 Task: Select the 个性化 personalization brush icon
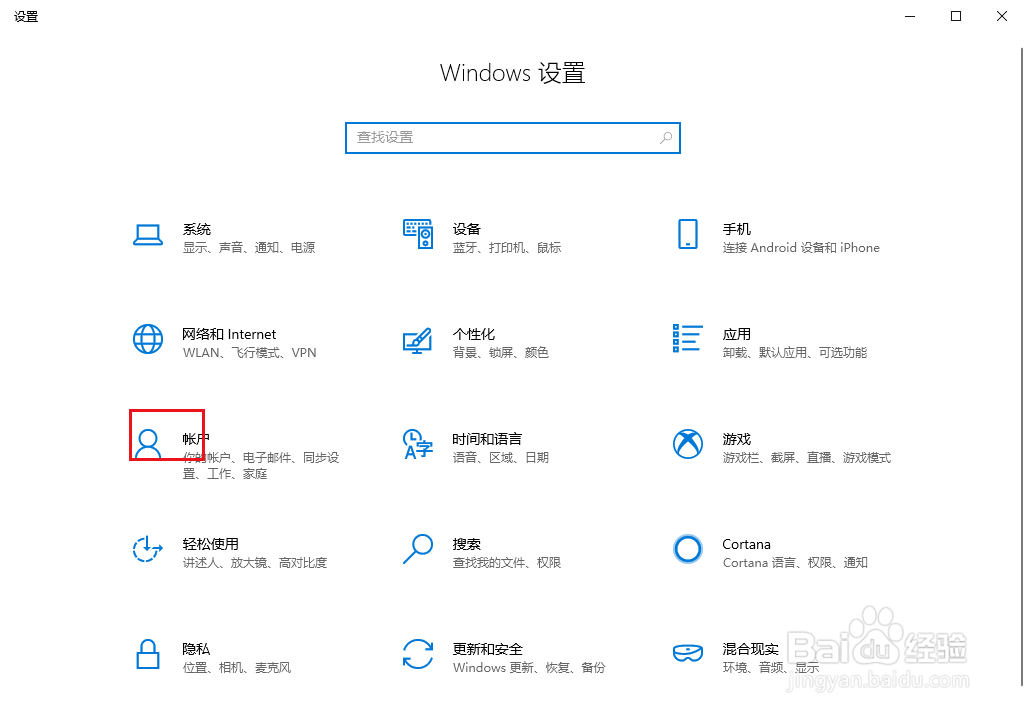417,340
